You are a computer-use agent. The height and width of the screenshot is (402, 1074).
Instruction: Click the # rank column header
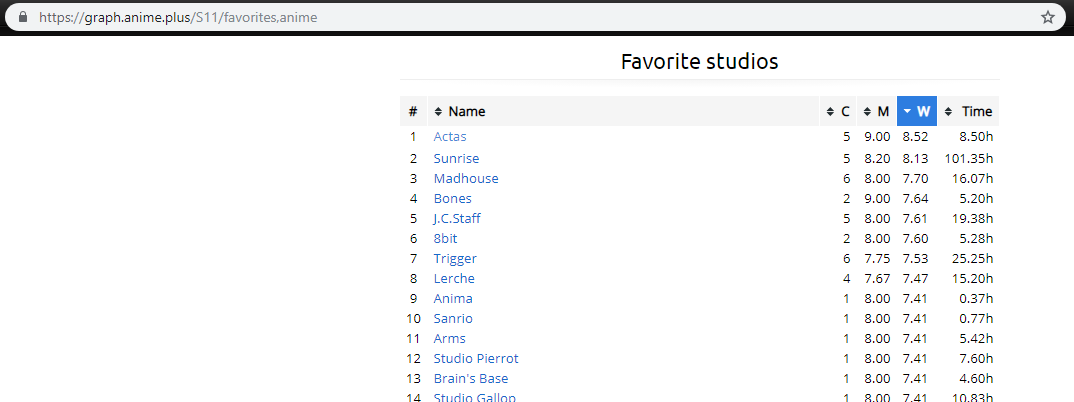(x=413, y=111)
